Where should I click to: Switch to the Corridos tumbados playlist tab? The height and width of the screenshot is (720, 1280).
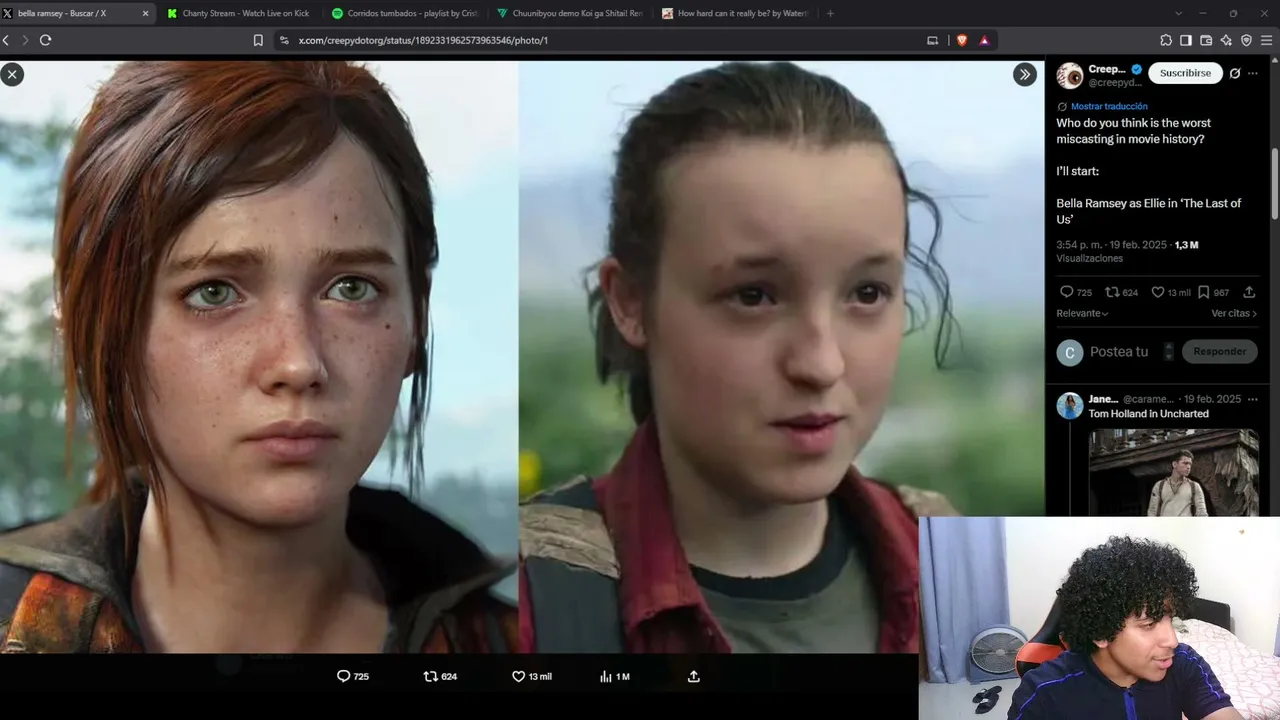tap(404, 13)
